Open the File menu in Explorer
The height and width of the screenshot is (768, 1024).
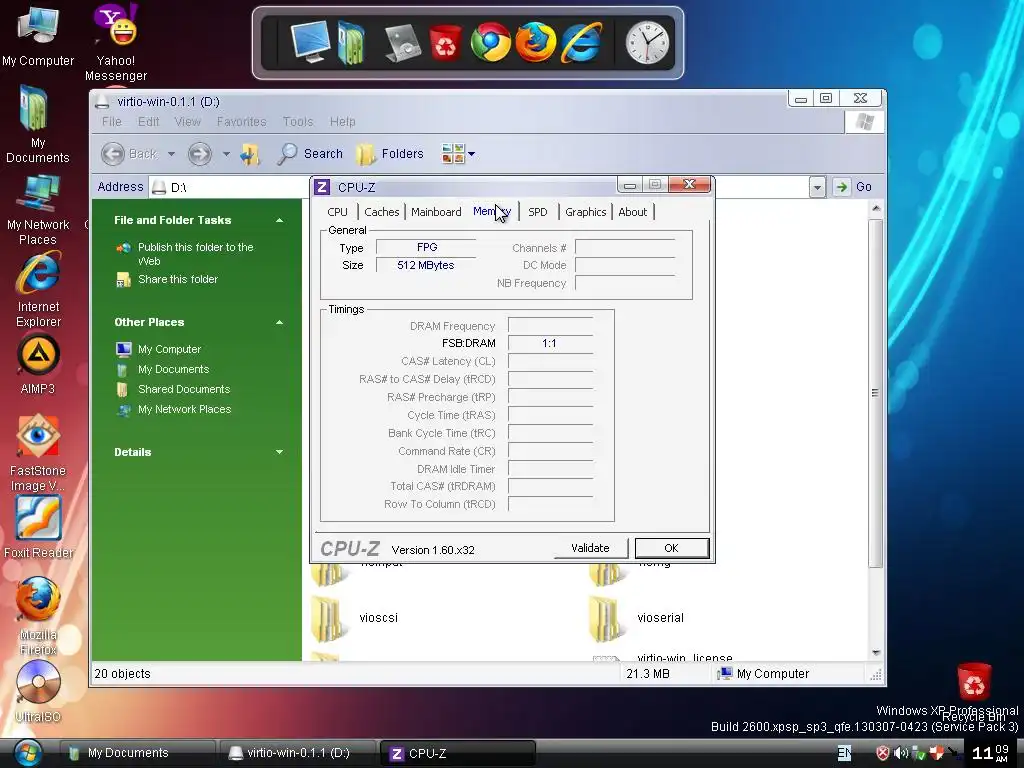[x=112, y=122]
